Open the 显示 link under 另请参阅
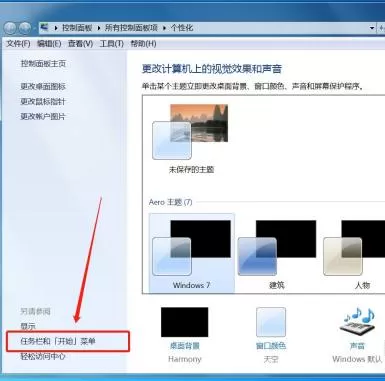 [28, 326]
